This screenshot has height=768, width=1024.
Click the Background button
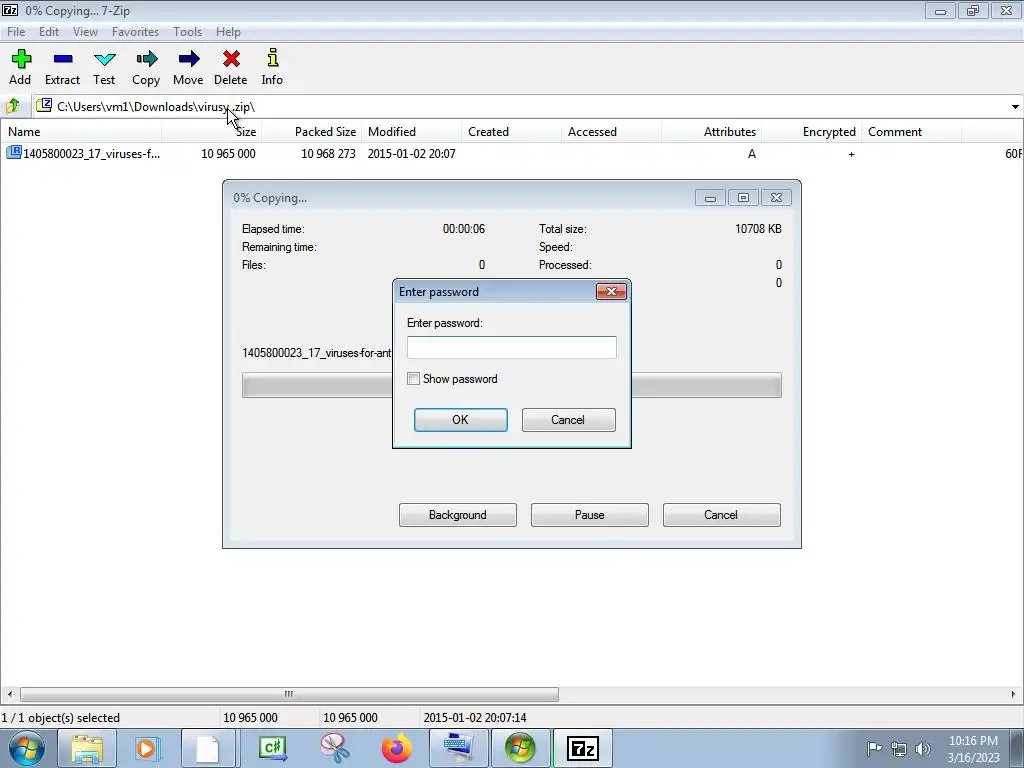457,515
